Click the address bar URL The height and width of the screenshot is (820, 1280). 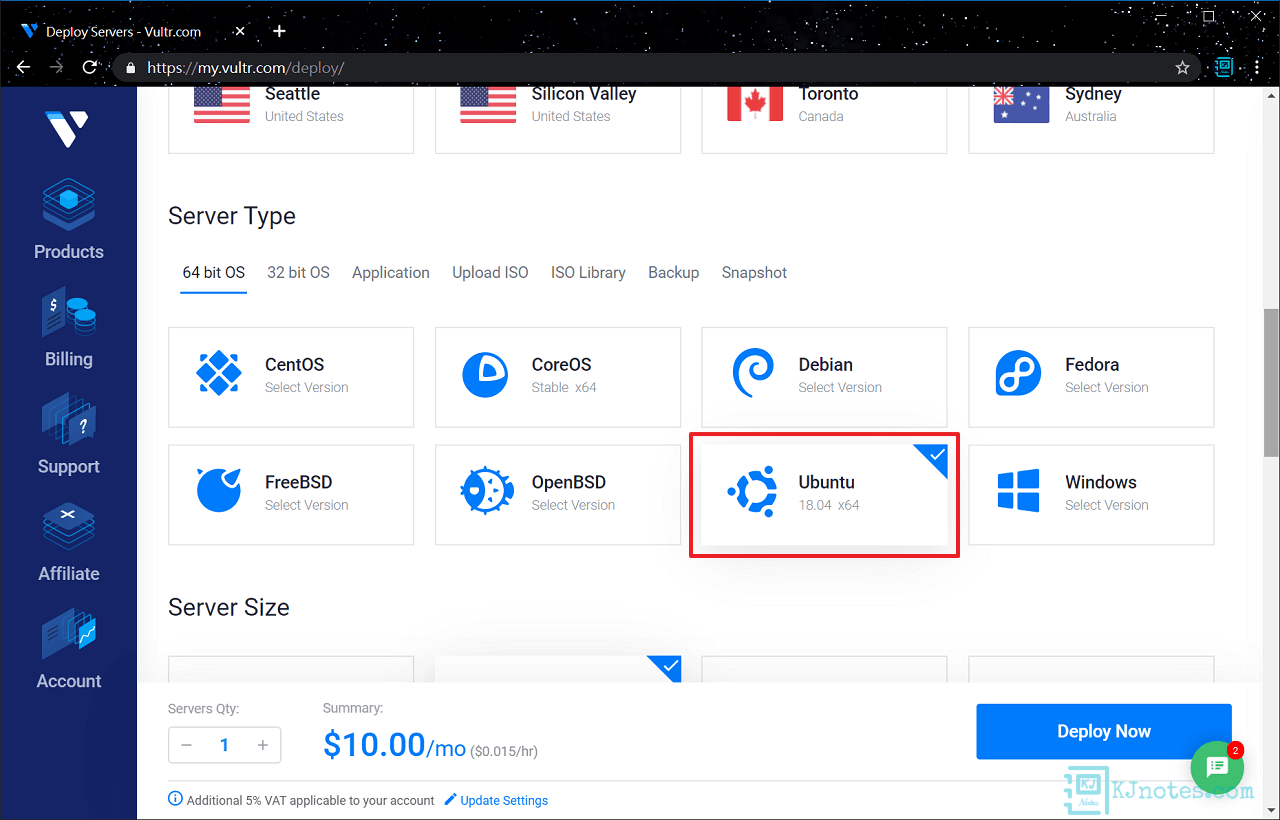coord(246,68)
